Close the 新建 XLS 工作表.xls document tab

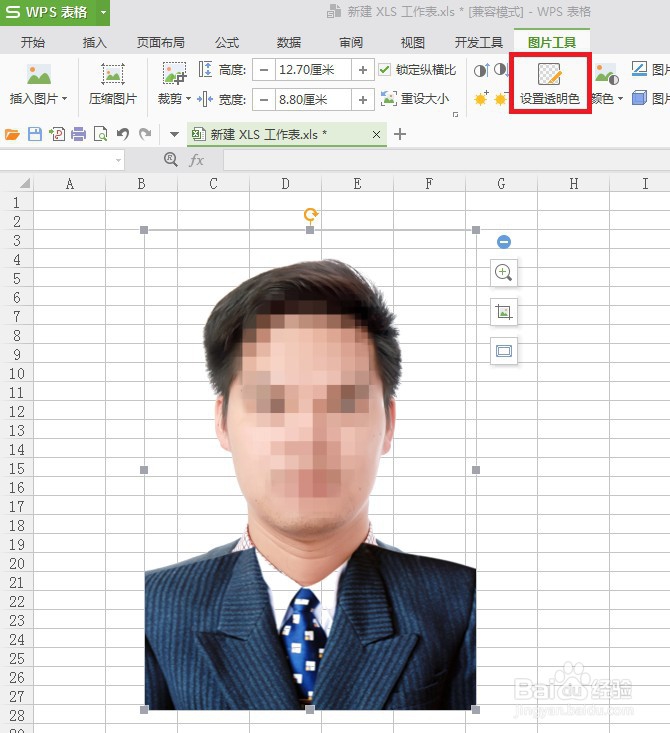pos(376,135)
